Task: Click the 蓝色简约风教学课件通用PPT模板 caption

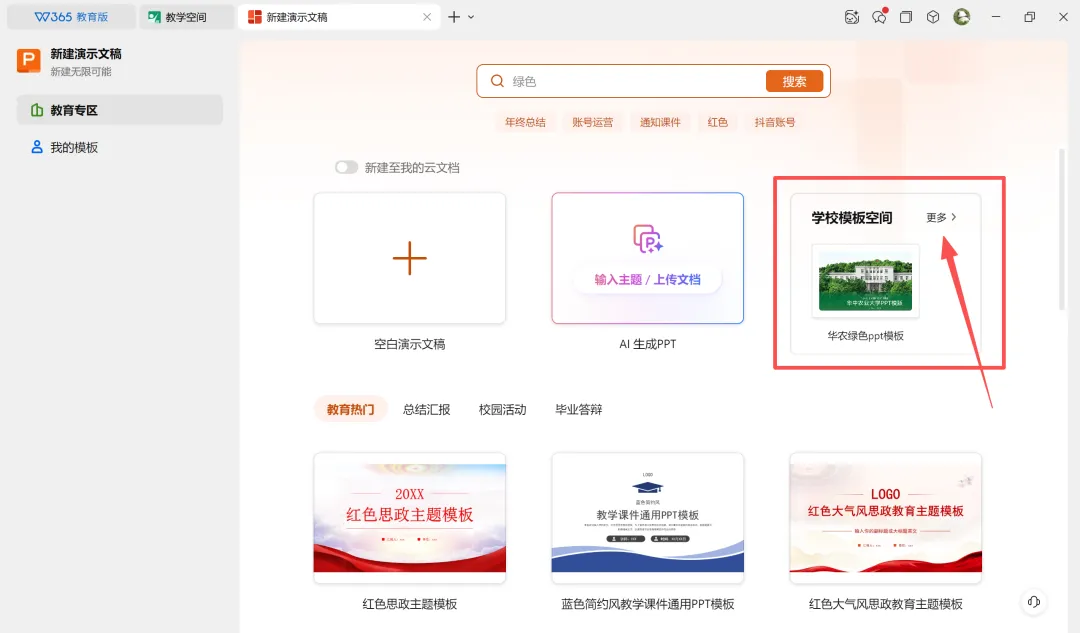Action: point(647,604)
